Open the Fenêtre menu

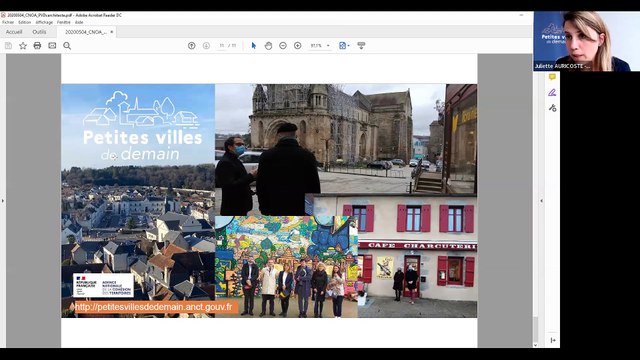point(64,22)
